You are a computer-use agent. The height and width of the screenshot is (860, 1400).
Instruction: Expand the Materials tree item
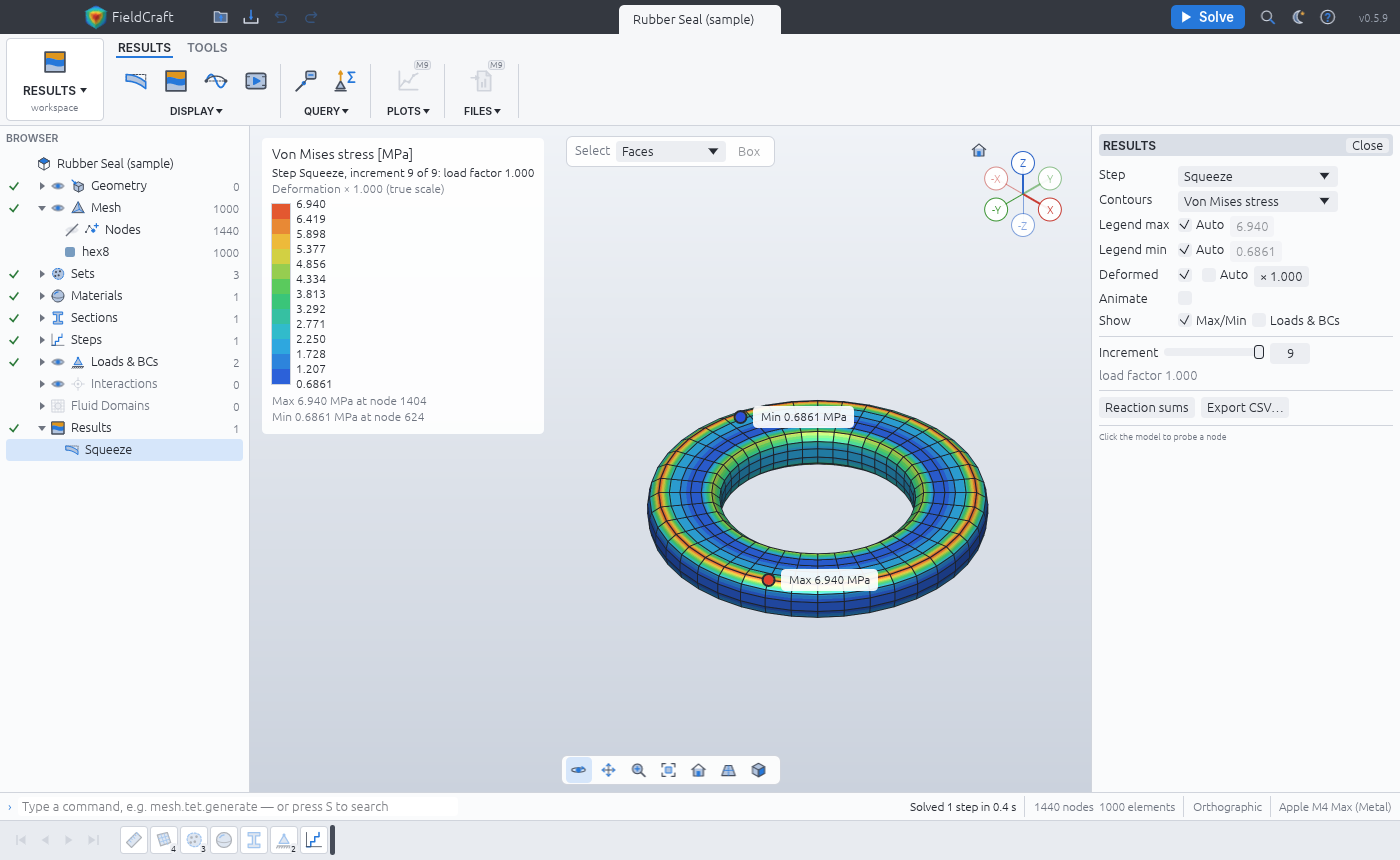pyautogui.click(x=42, y=296)
